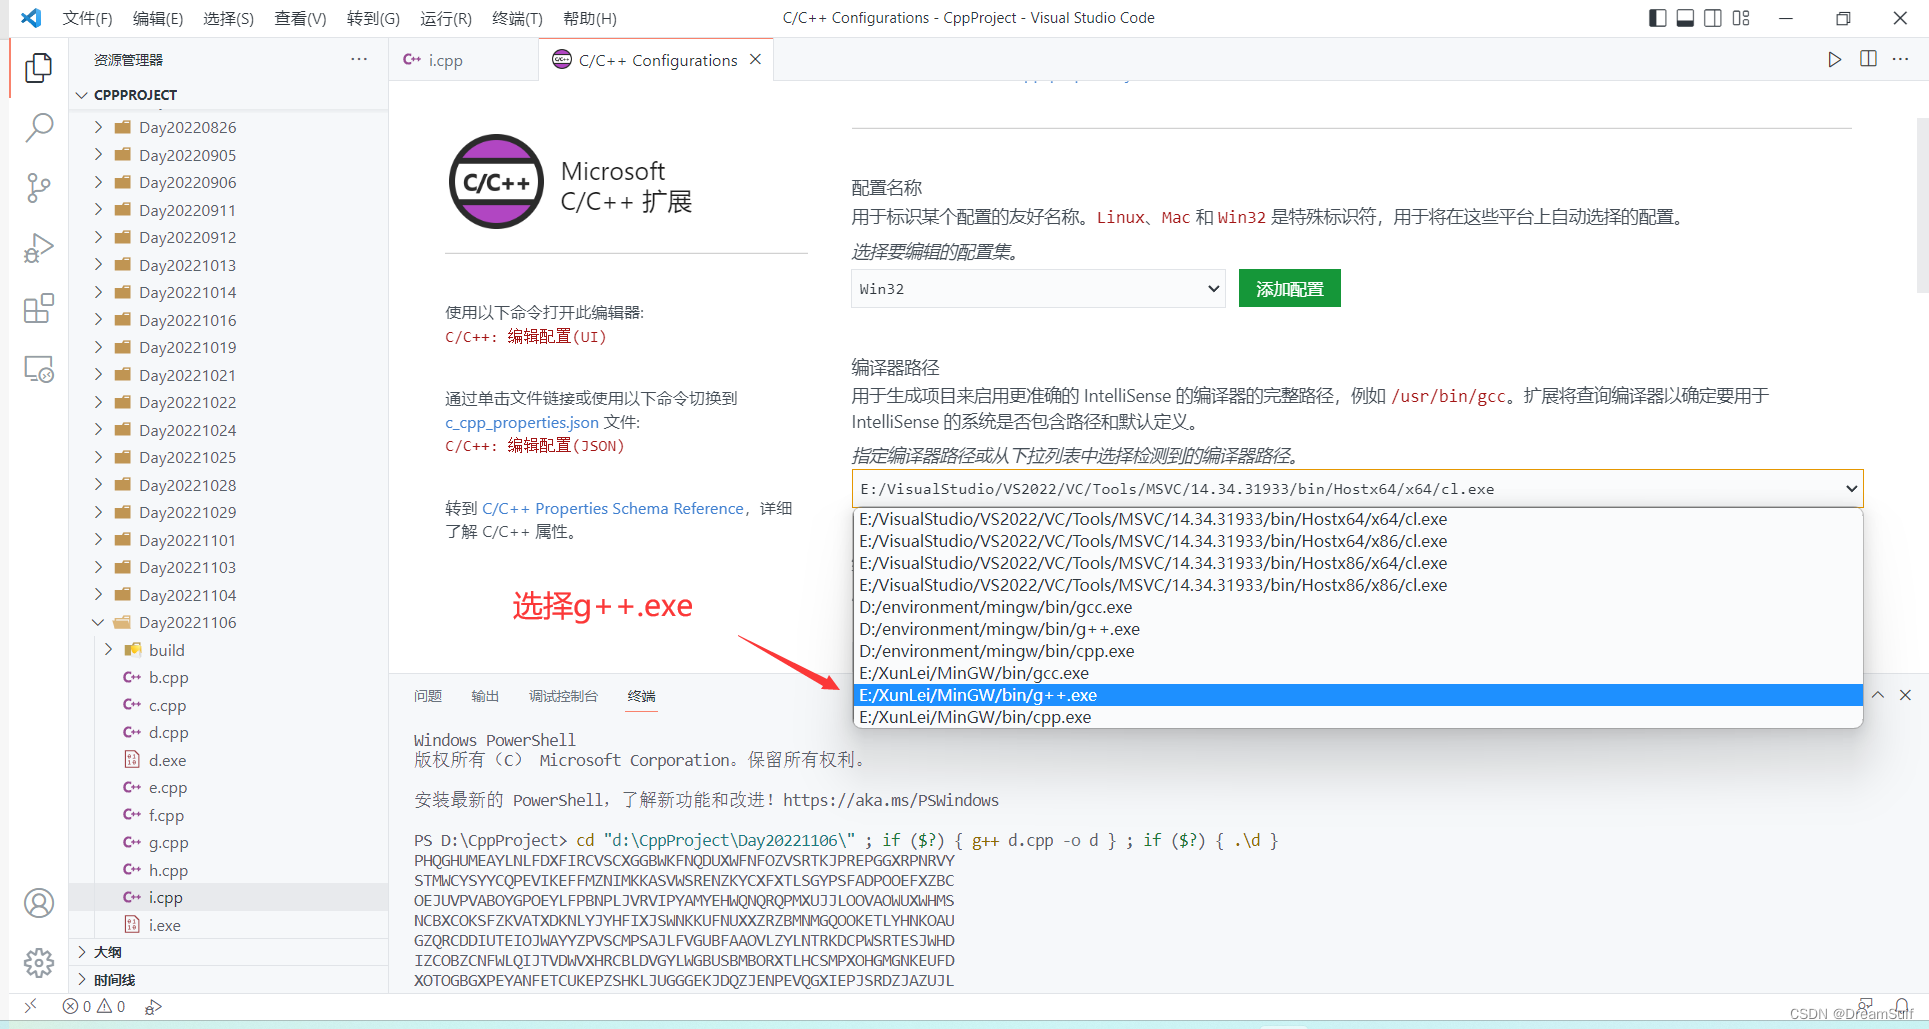Switch to the 调试控制台 panel tab

[x=563, y=696]
